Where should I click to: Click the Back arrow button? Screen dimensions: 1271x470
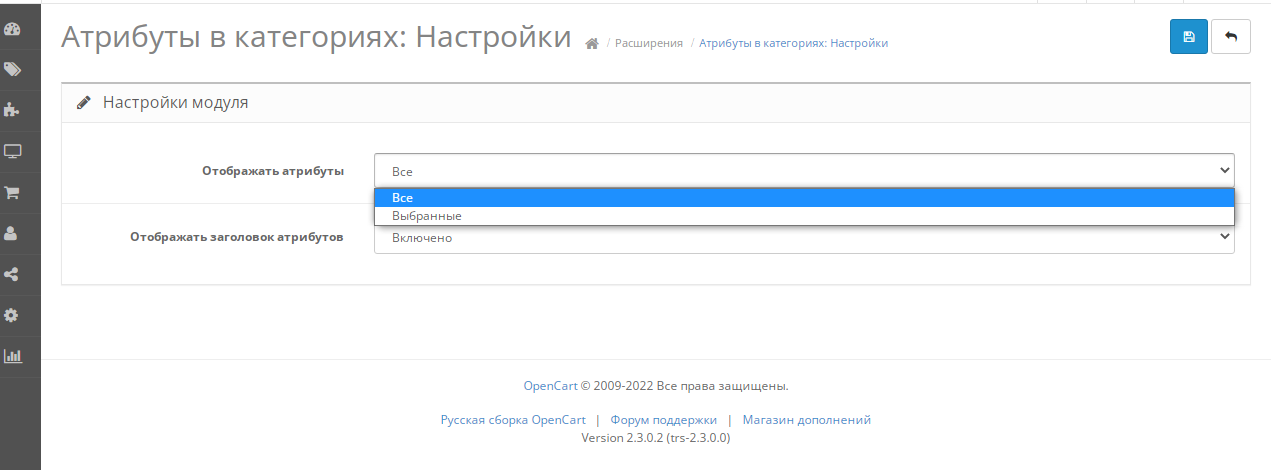(1230, 37)
